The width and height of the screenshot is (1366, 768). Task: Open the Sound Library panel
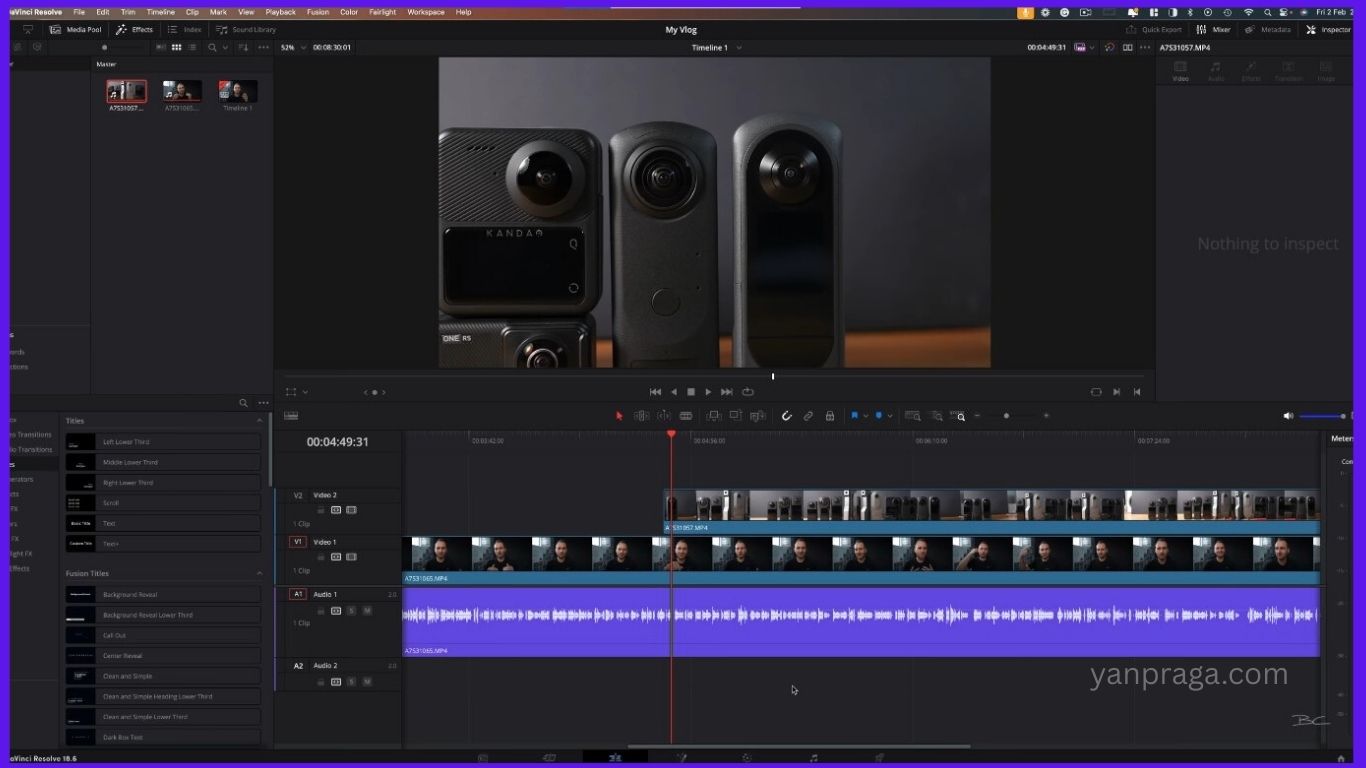click(246, 30)
